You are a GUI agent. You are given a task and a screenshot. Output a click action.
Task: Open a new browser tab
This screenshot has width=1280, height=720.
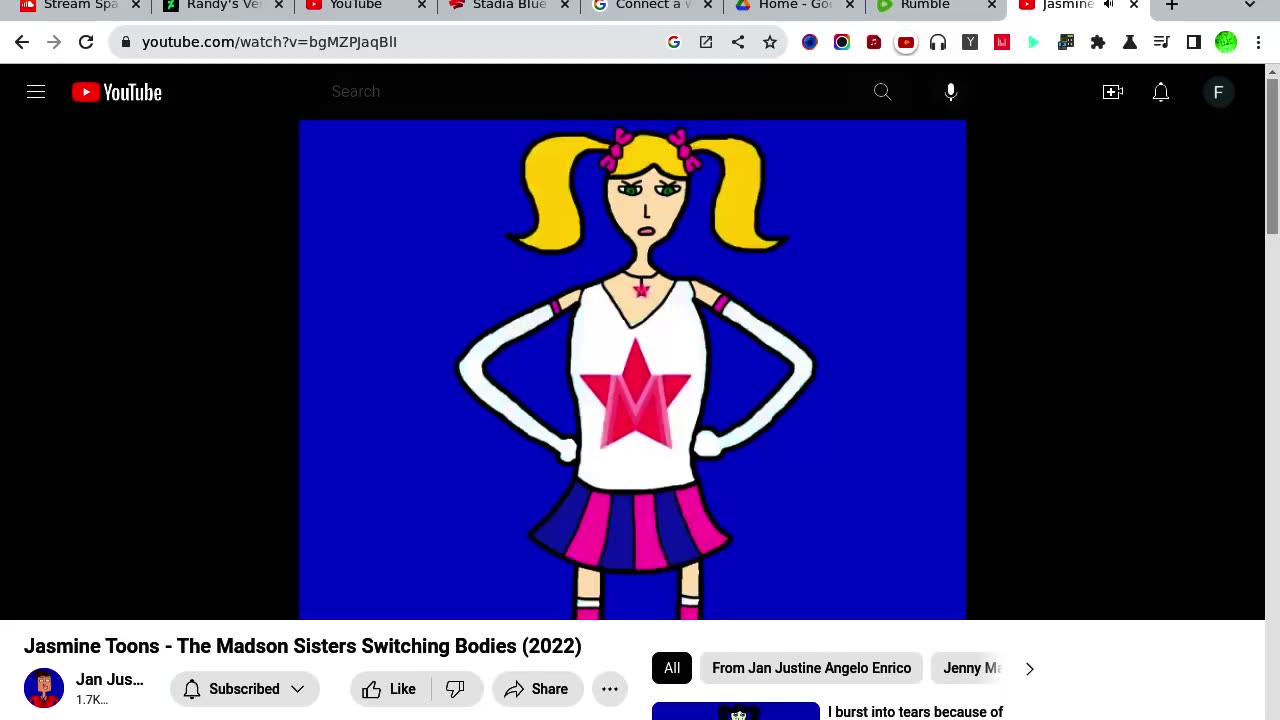(1172, 6)
